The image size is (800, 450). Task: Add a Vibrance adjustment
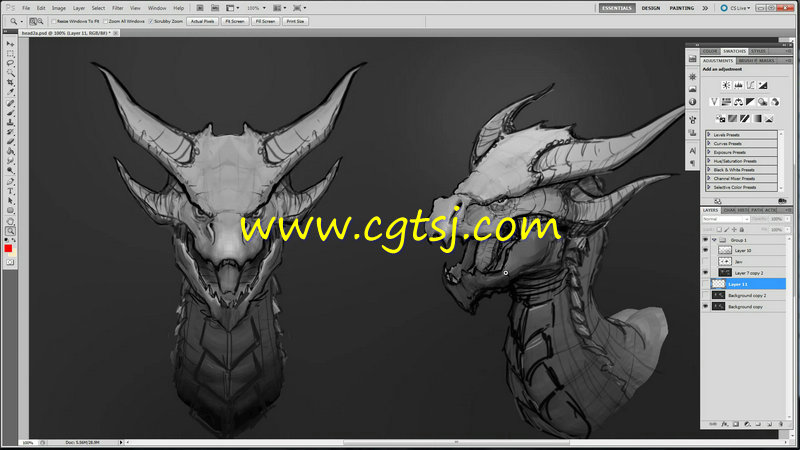[x=714, y=102]
